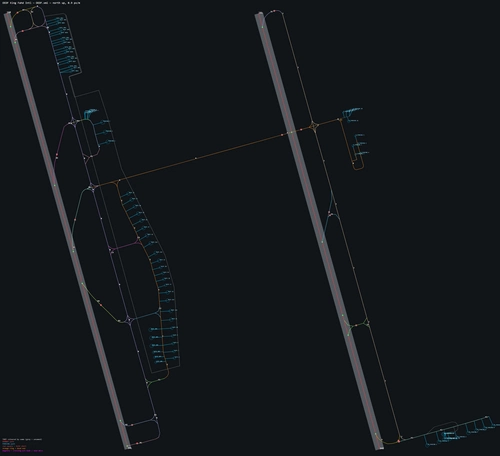Click the bottom of the orange U-shaped apron loop

pyautogui.click(x=358, y=169)
